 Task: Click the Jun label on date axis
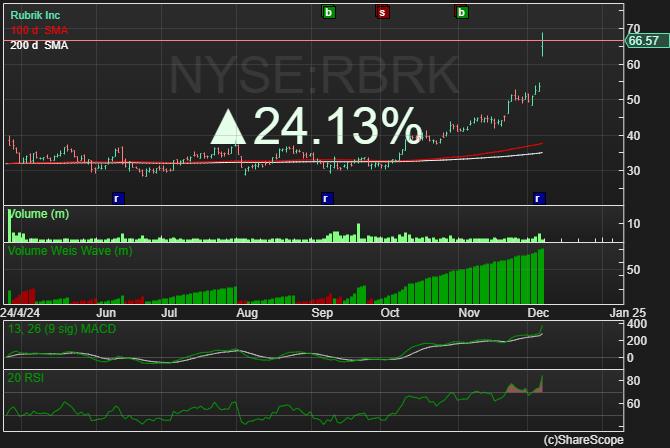point(106,313)
